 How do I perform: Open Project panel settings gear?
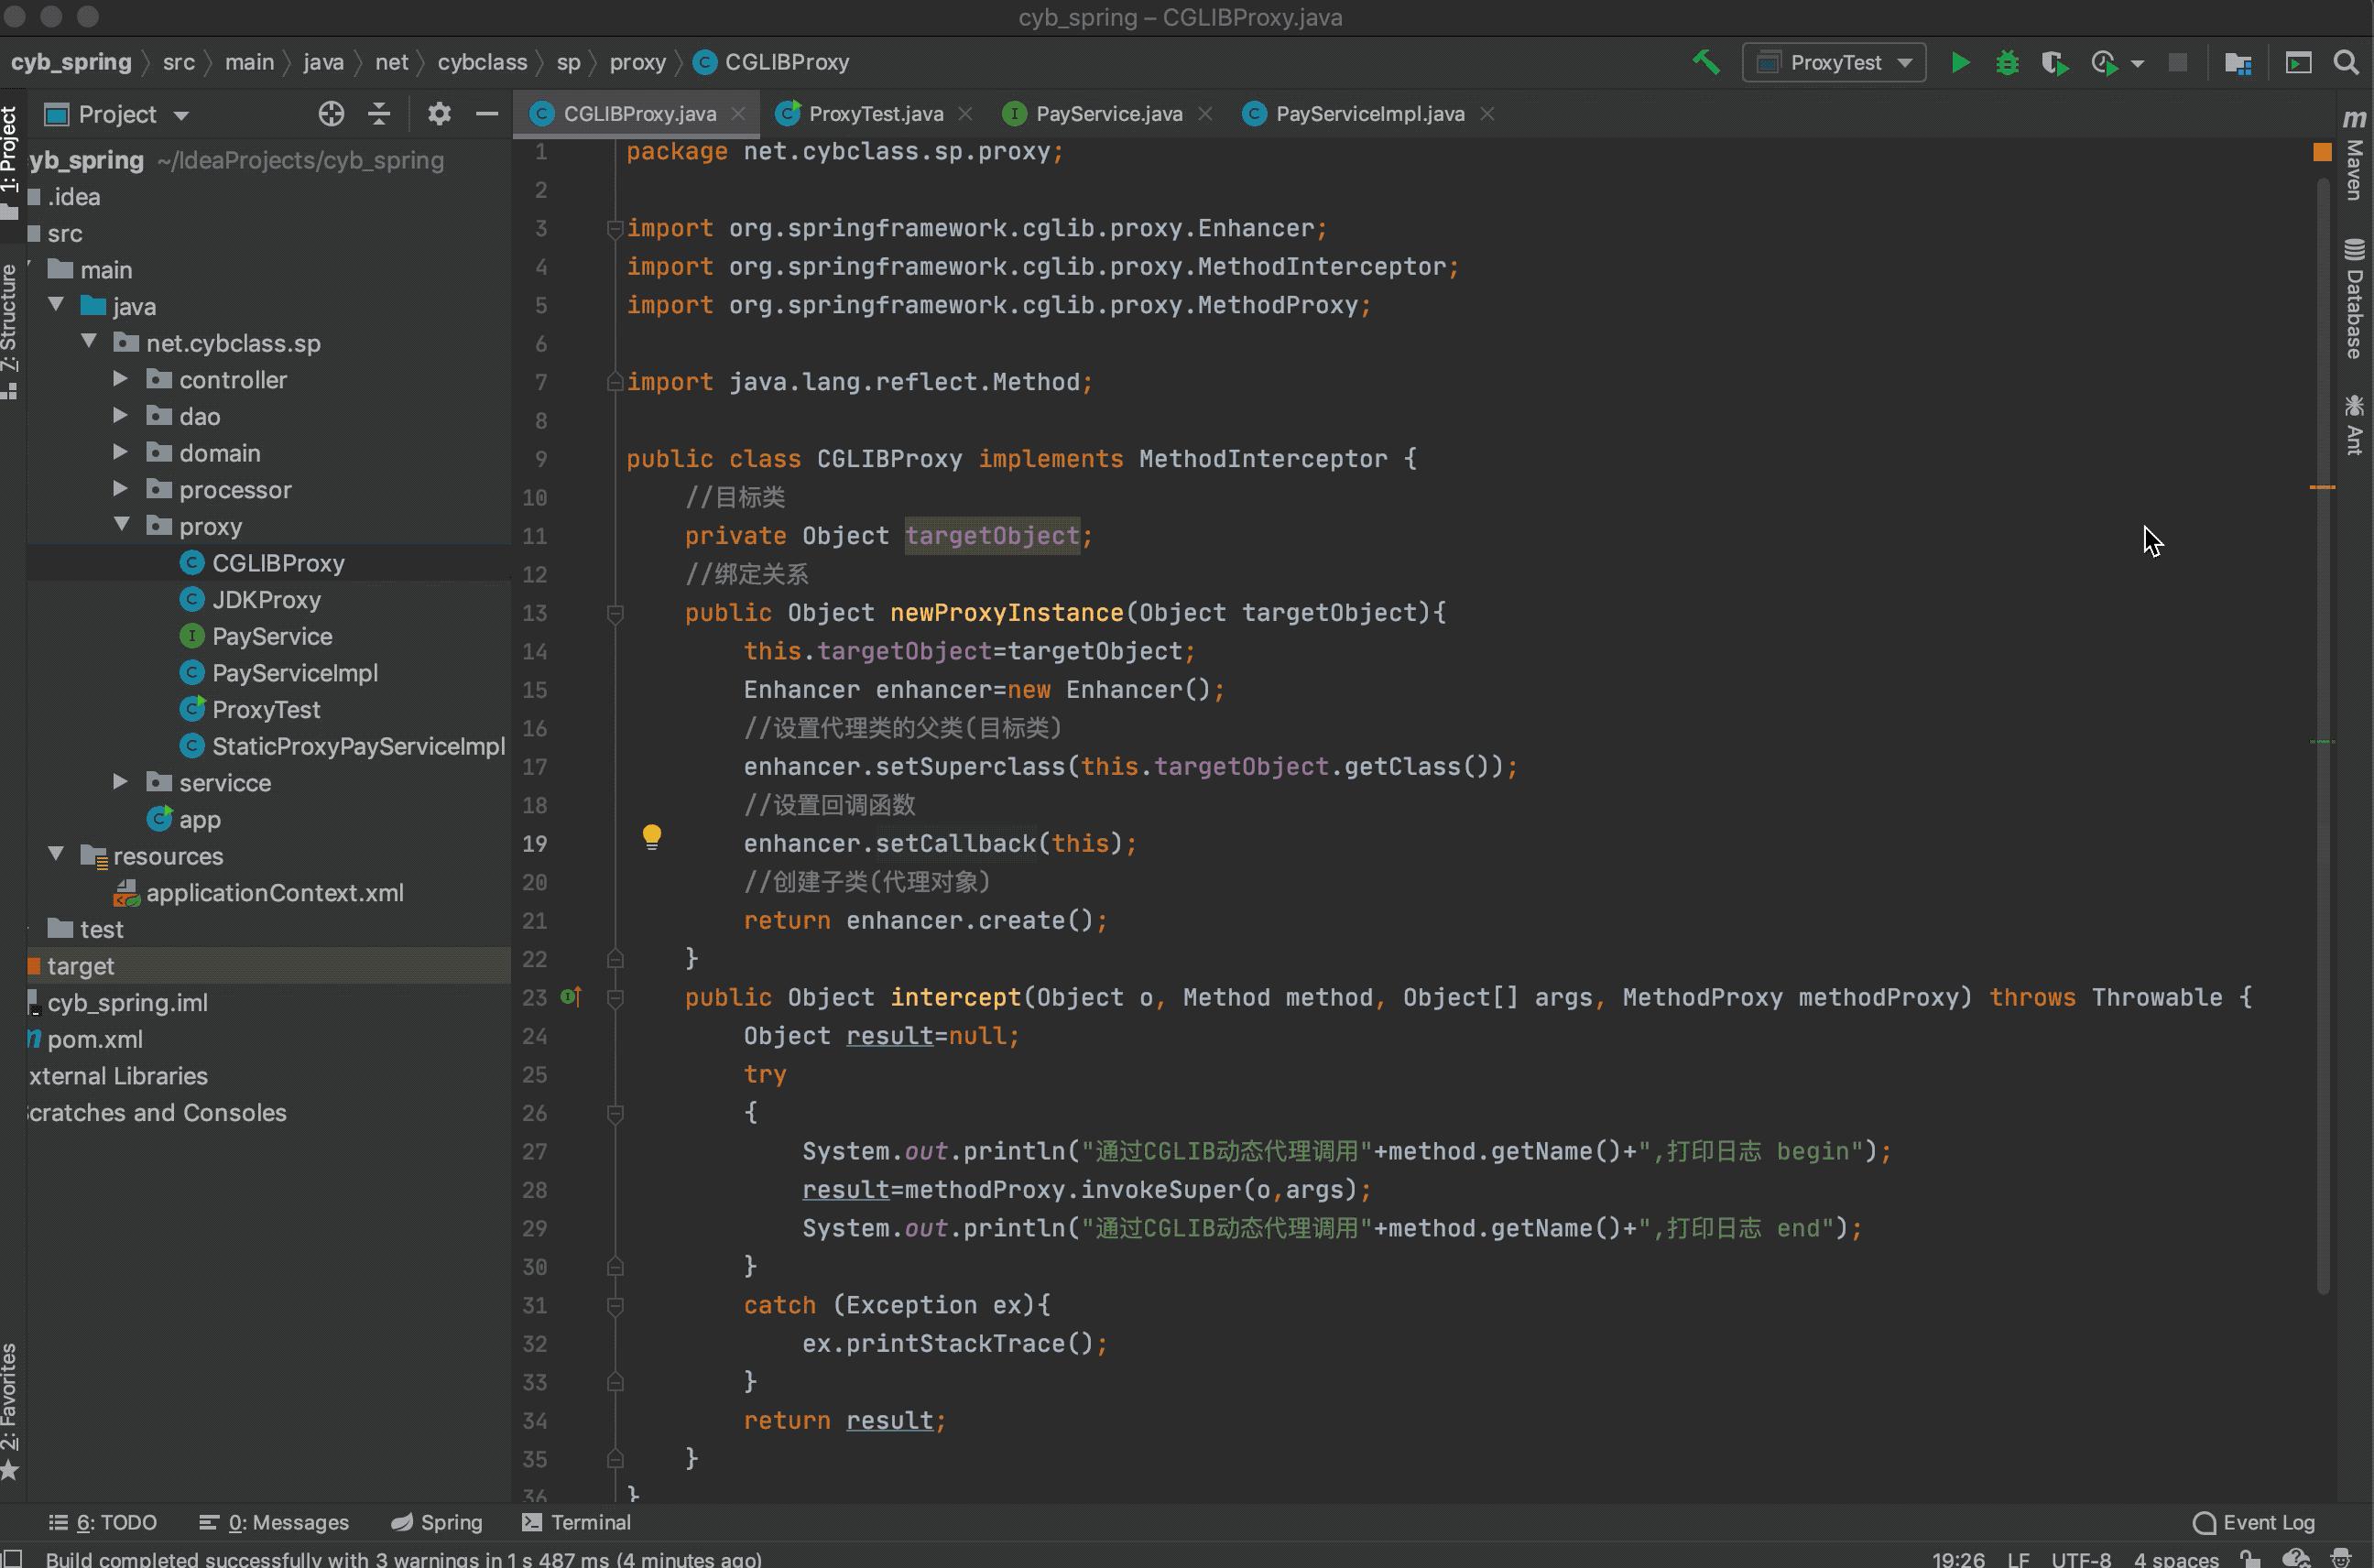439,114
